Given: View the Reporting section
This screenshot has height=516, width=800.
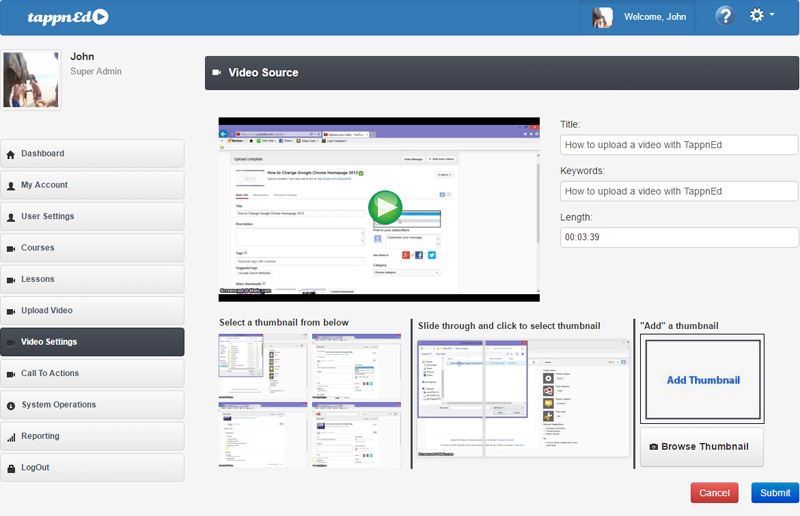Looking at the screenshot, I should click(x=92, y=437).
